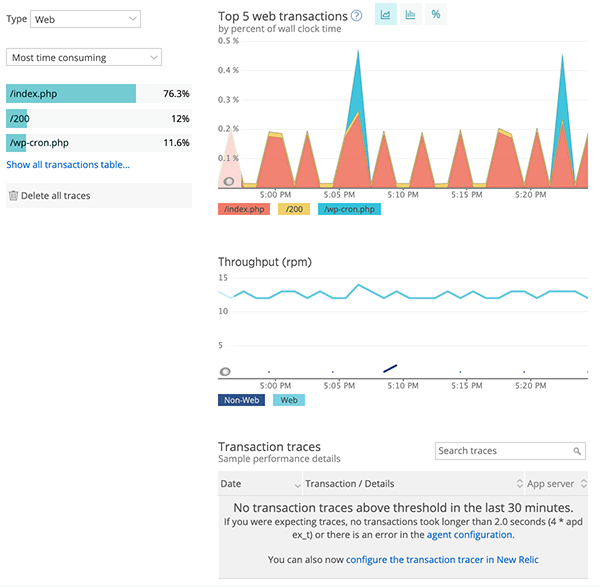Click the circle marker on the throughput chart
600x587 pixels.
coord(225,371)
